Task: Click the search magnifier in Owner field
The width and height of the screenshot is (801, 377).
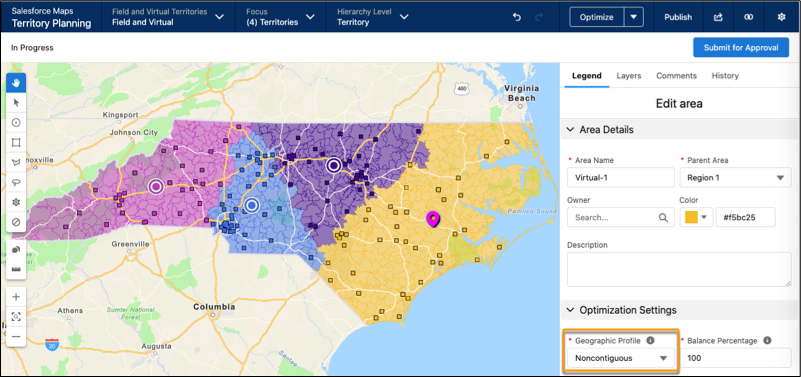Action: (663, 218)
